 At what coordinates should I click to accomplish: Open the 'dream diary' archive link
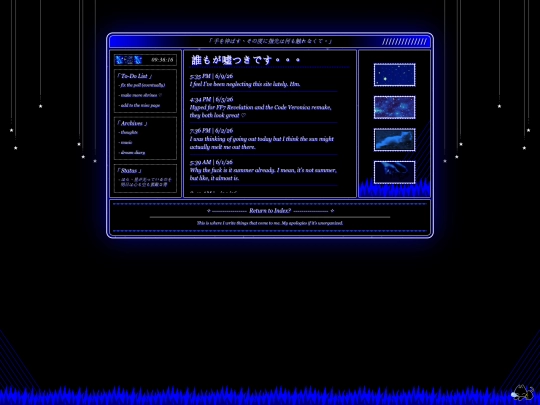(x=133, y=152)
